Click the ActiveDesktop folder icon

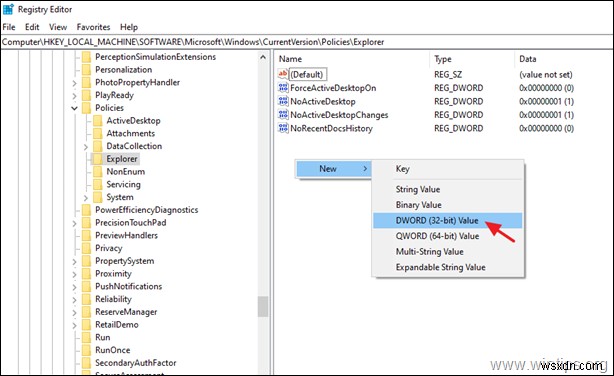(x=98, y=121)
